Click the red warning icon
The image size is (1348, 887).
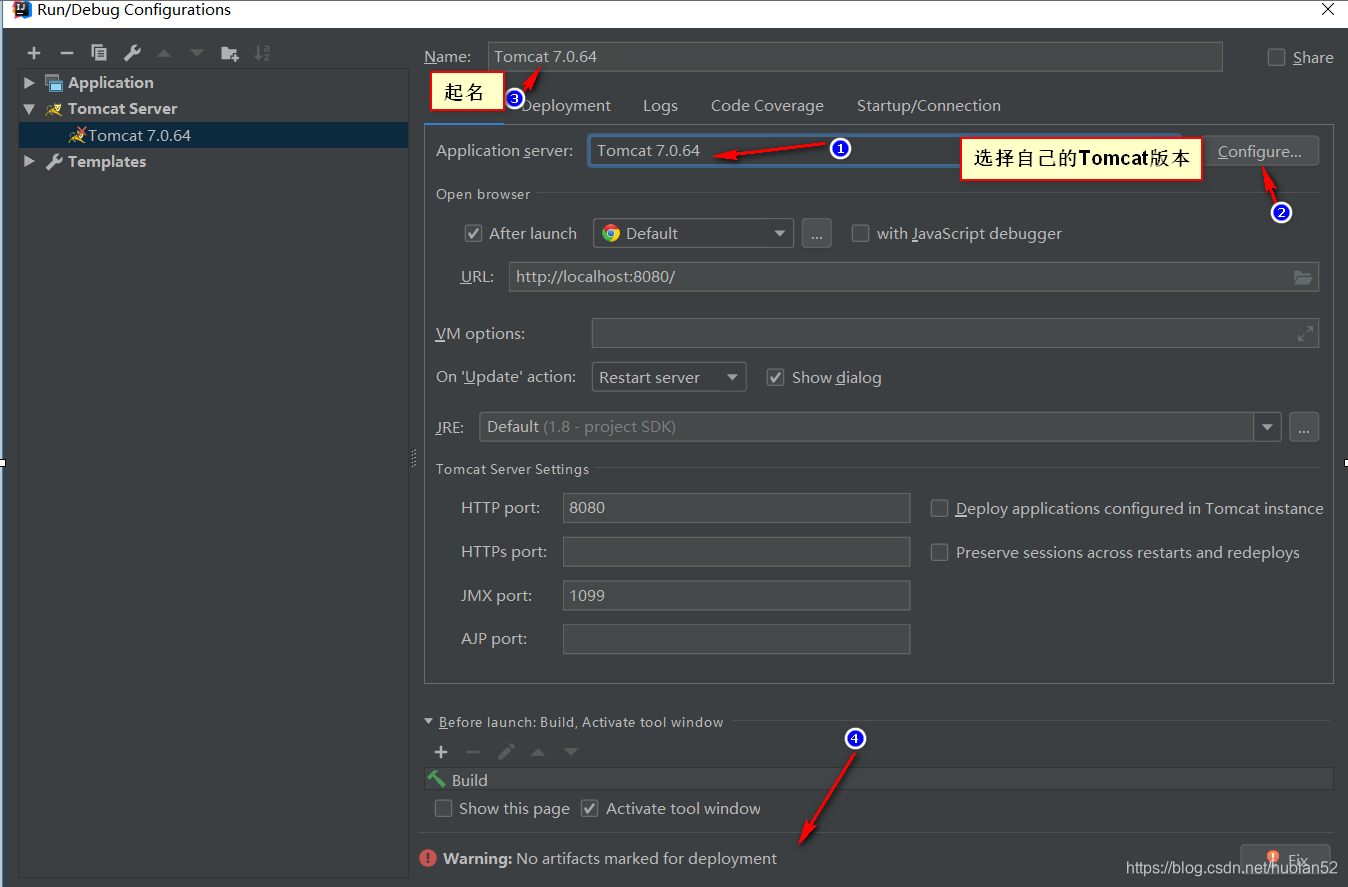428,858
